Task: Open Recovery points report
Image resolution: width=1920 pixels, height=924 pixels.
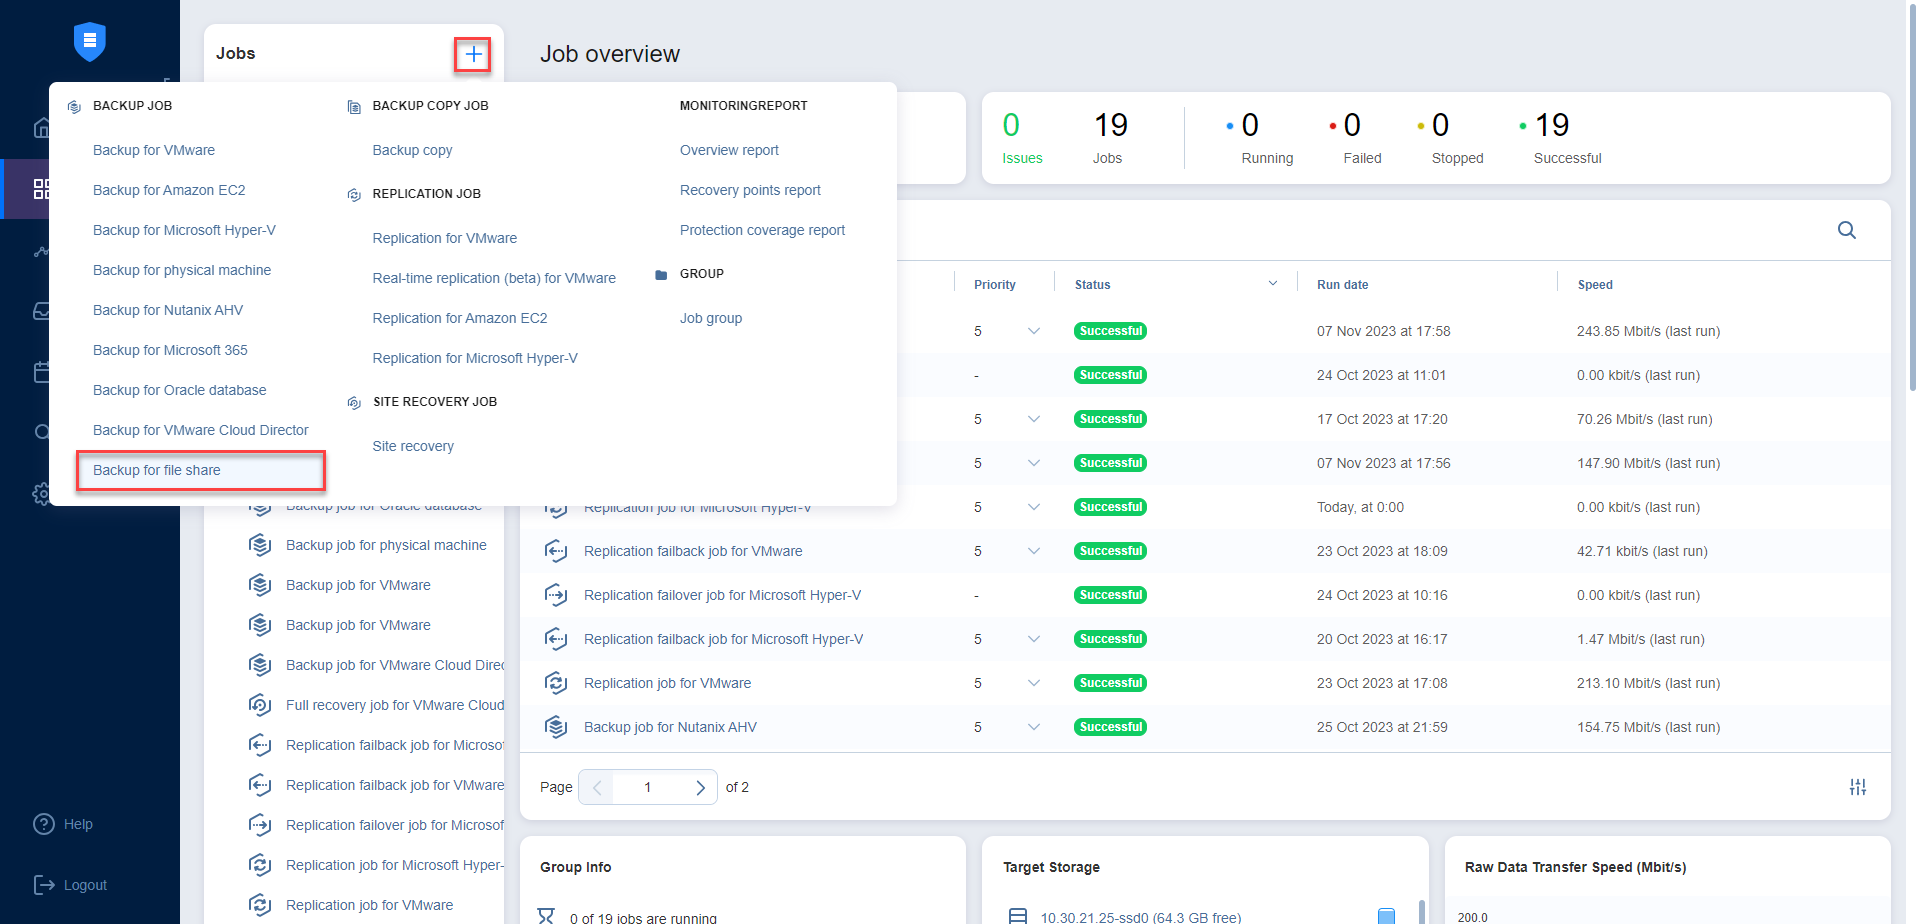Action: click(750, 190)
